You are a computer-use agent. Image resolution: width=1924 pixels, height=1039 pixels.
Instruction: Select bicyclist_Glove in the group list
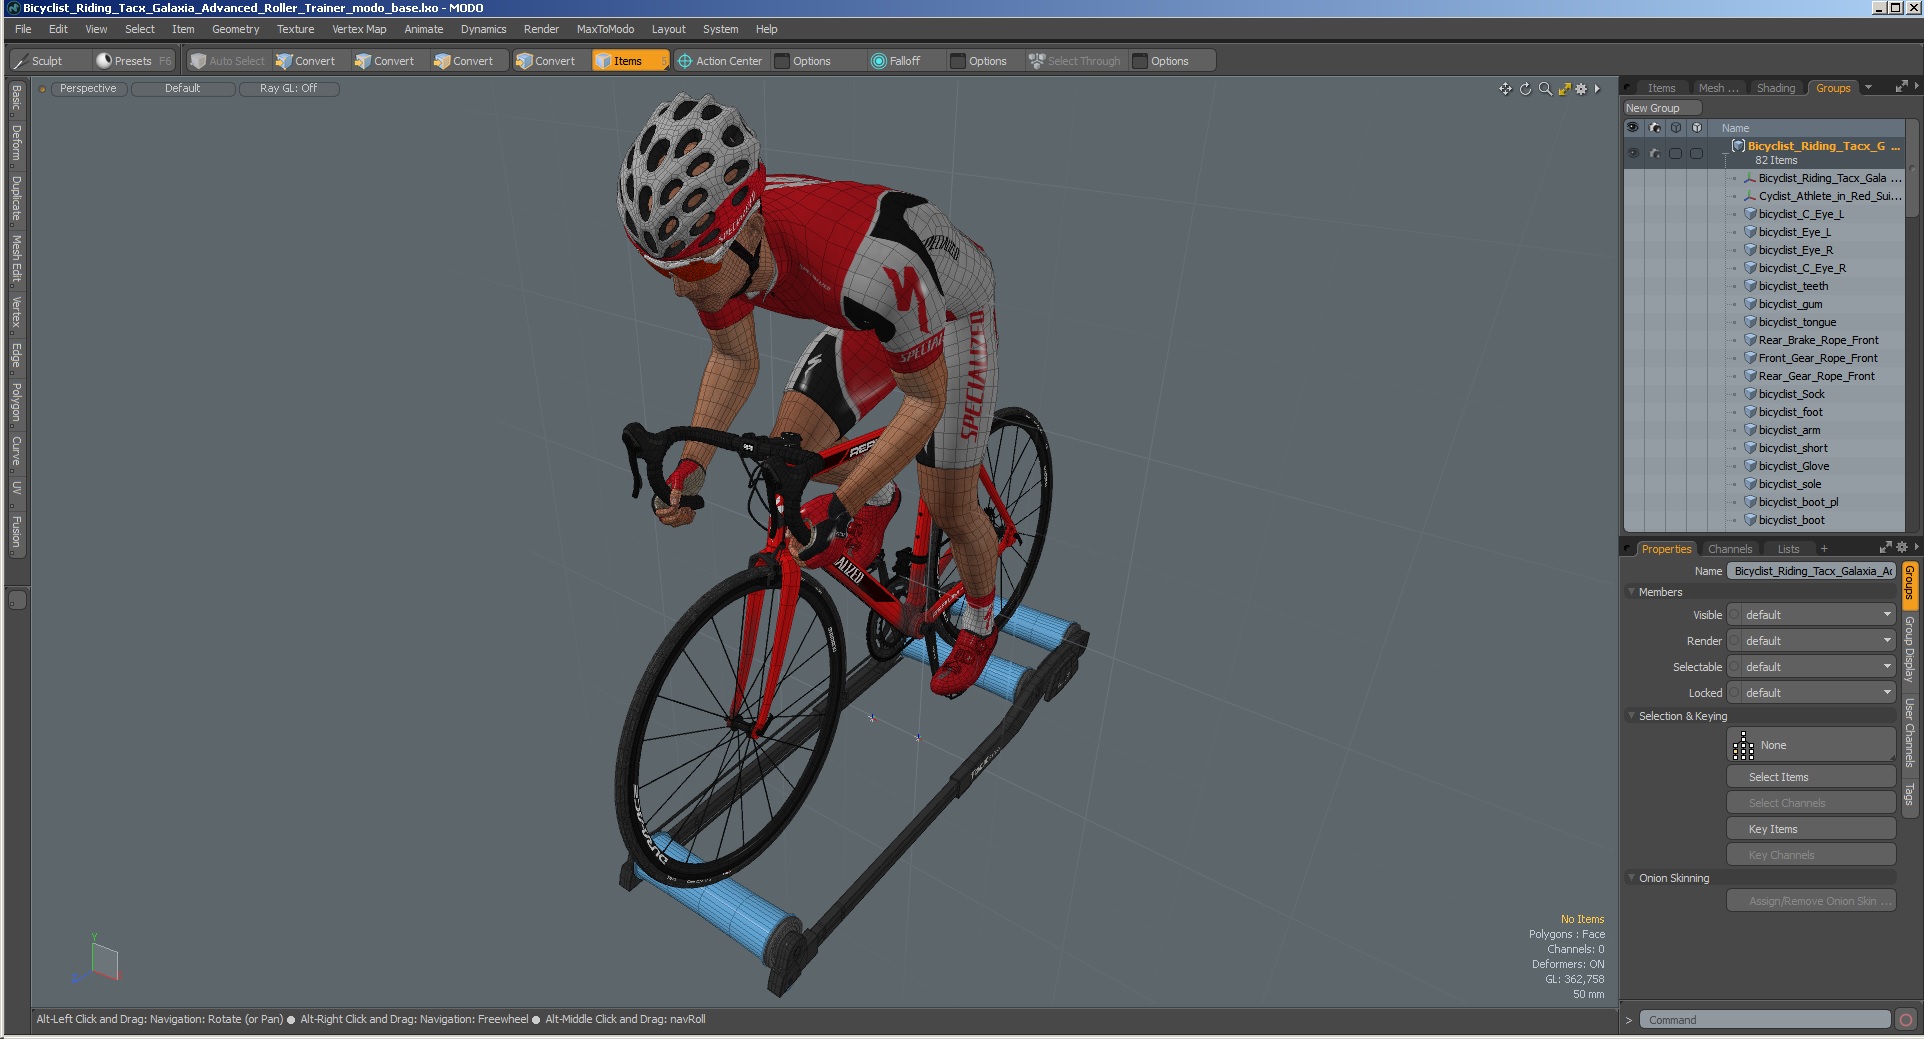click(1794, 466)
